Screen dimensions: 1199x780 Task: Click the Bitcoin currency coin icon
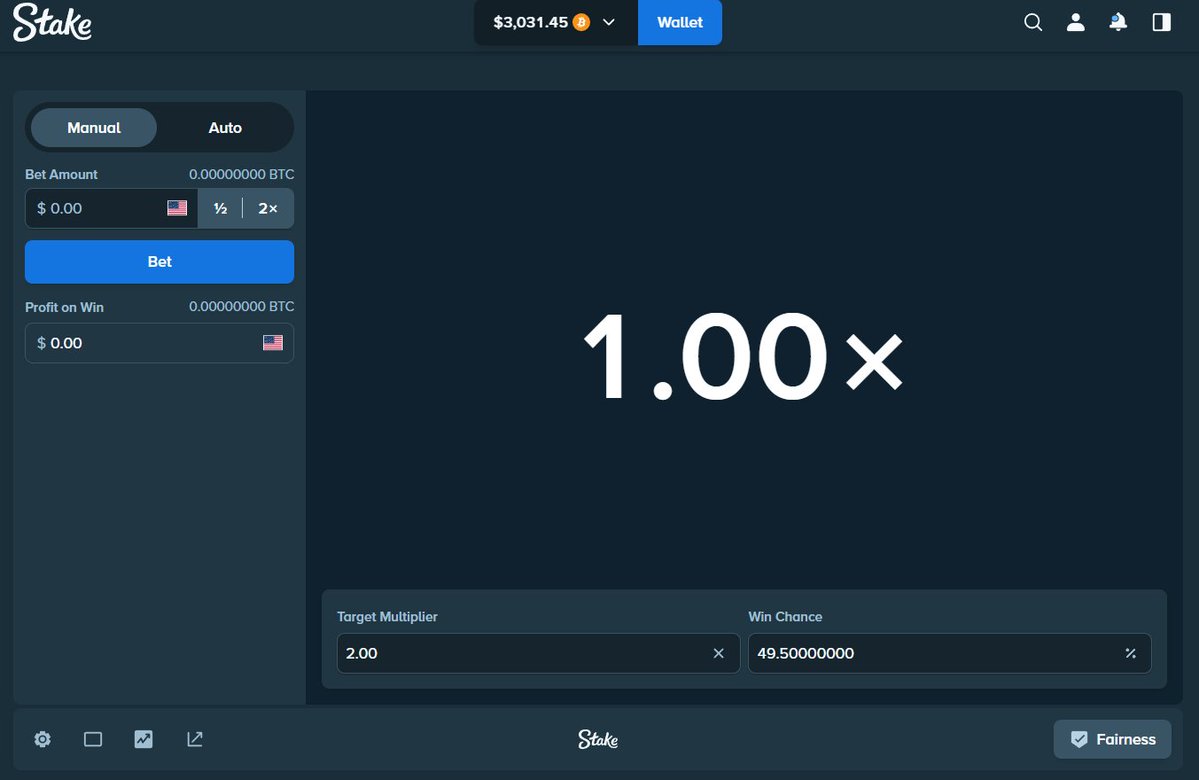pyautogui.click(x=581, y=22)
